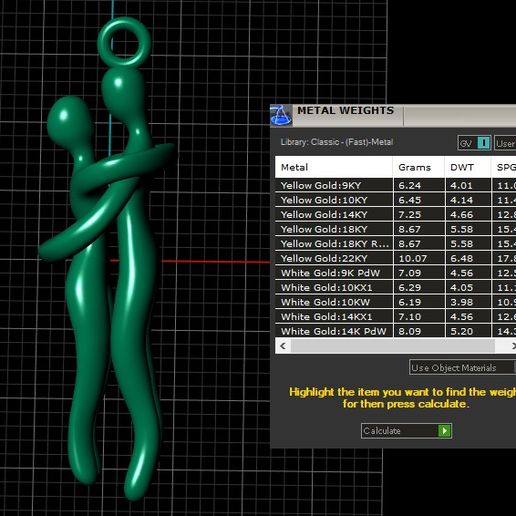The image size is (516, 516).
Task: Select the White Gold:10KX1 row
Action: point(395,288)
